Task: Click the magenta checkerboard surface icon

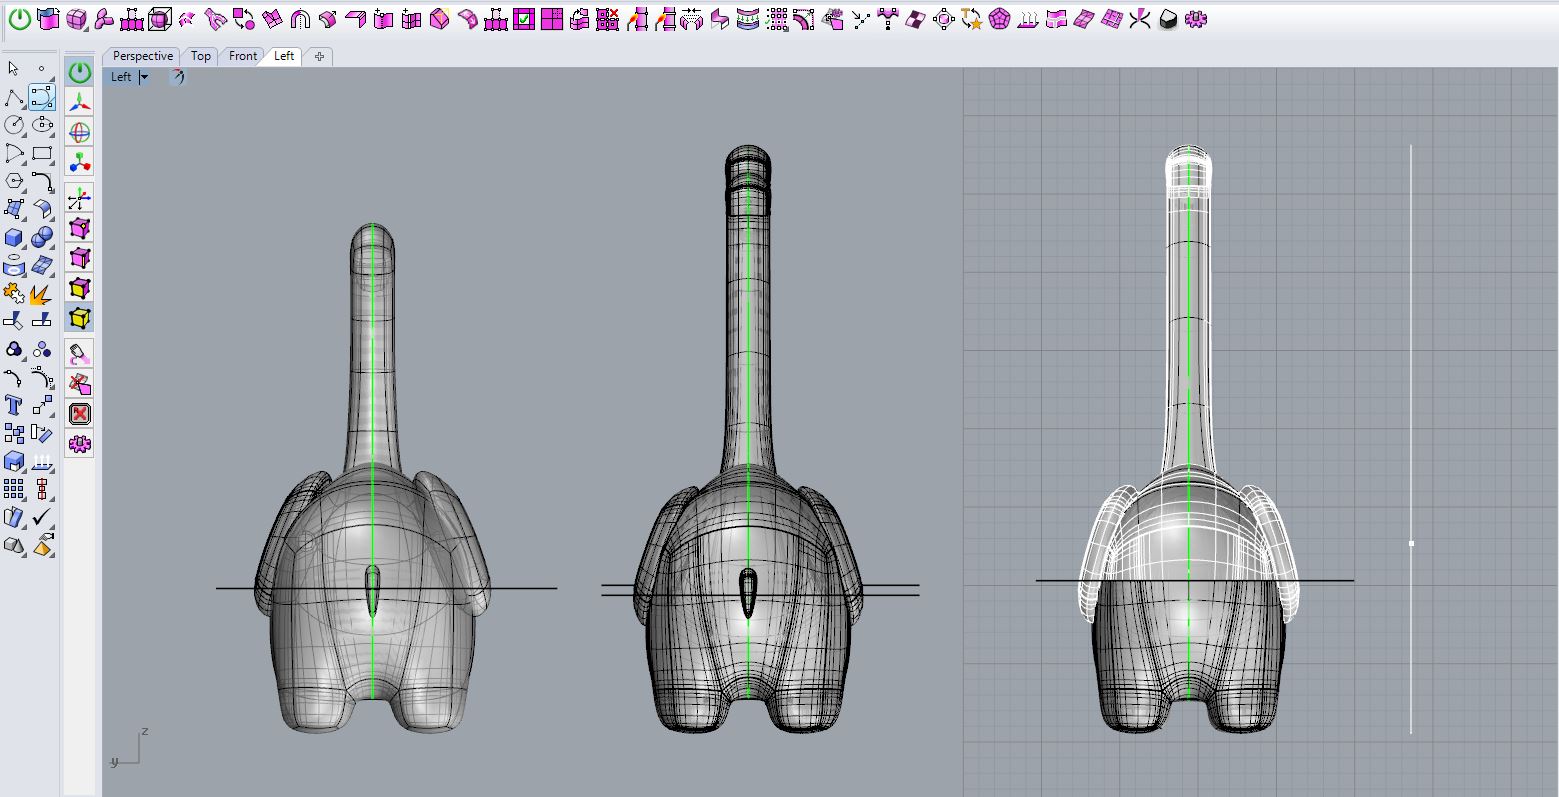Action: coord(916,19)
